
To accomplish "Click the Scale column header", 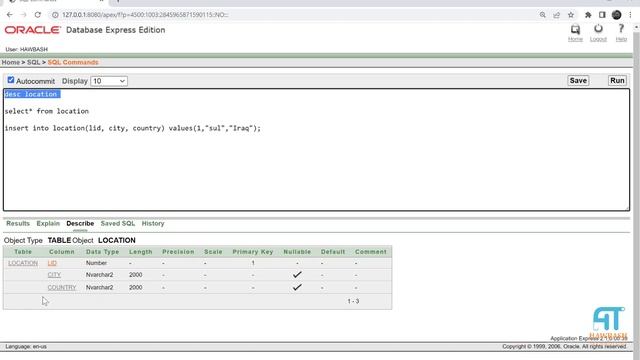I will pyautogui.click(x=213, y=252).
